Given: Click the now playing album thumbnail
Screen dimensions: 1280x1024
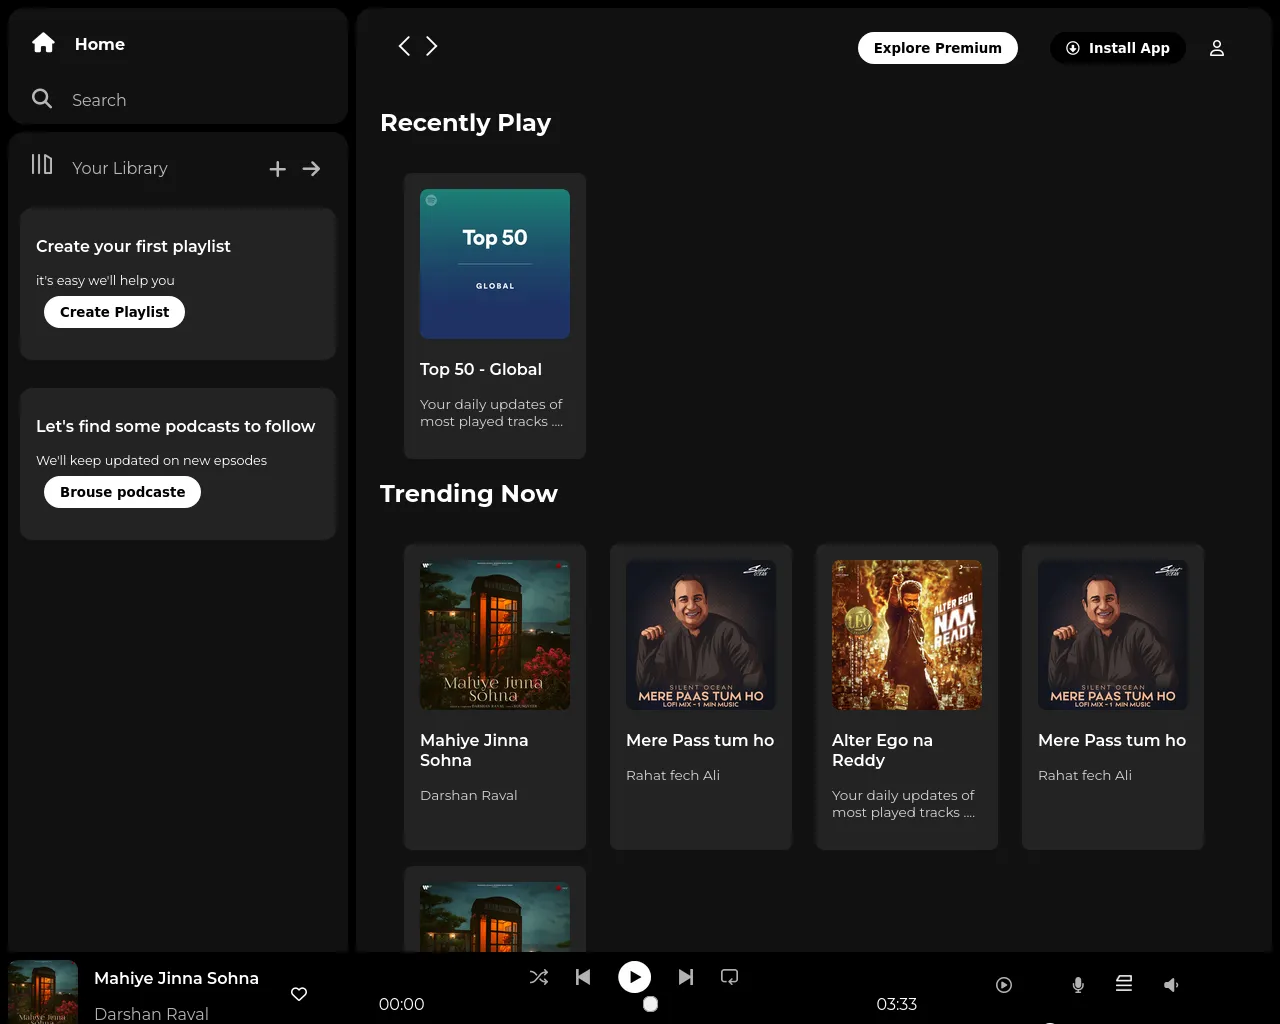Looking at the screenshot, I should [43, 992].
